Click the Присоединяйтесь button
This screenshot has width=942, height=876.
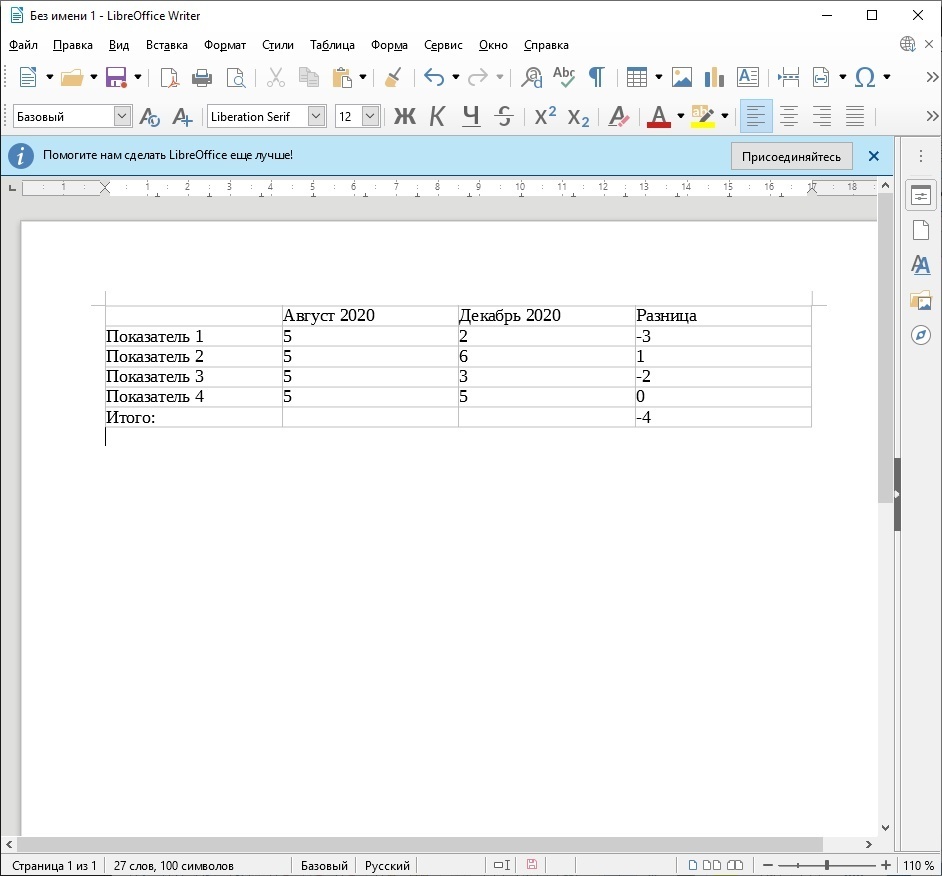click(791, 157)
